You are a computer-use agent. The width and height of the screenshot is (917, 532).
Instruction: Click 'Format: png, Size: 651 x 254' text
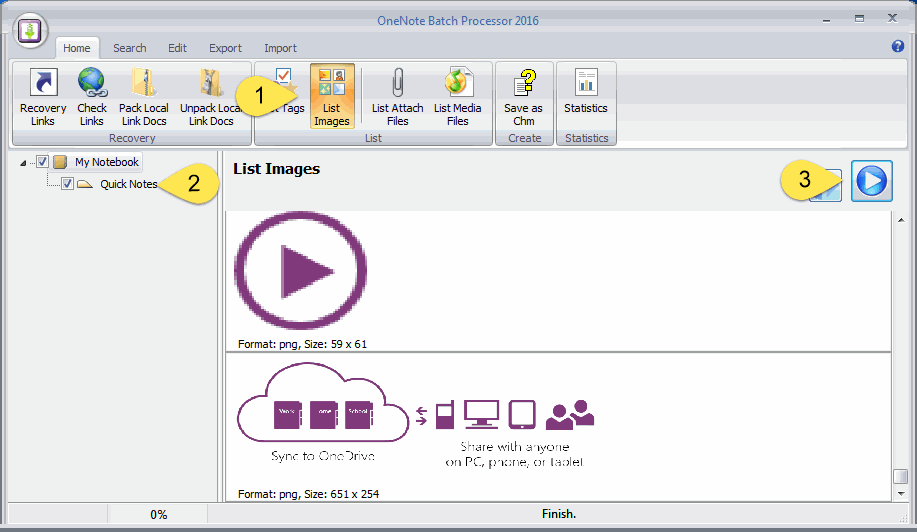(x=308, y=494)
